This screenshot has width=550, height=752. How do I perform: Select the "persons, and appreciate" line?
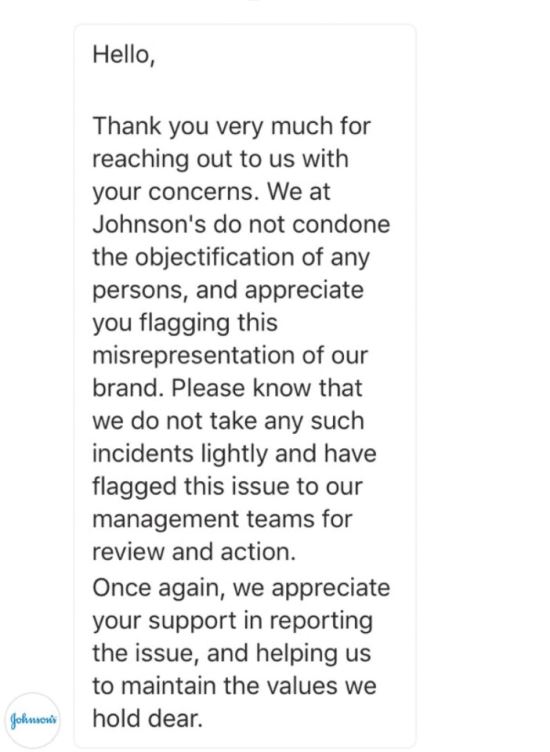(x=228, y=291)
